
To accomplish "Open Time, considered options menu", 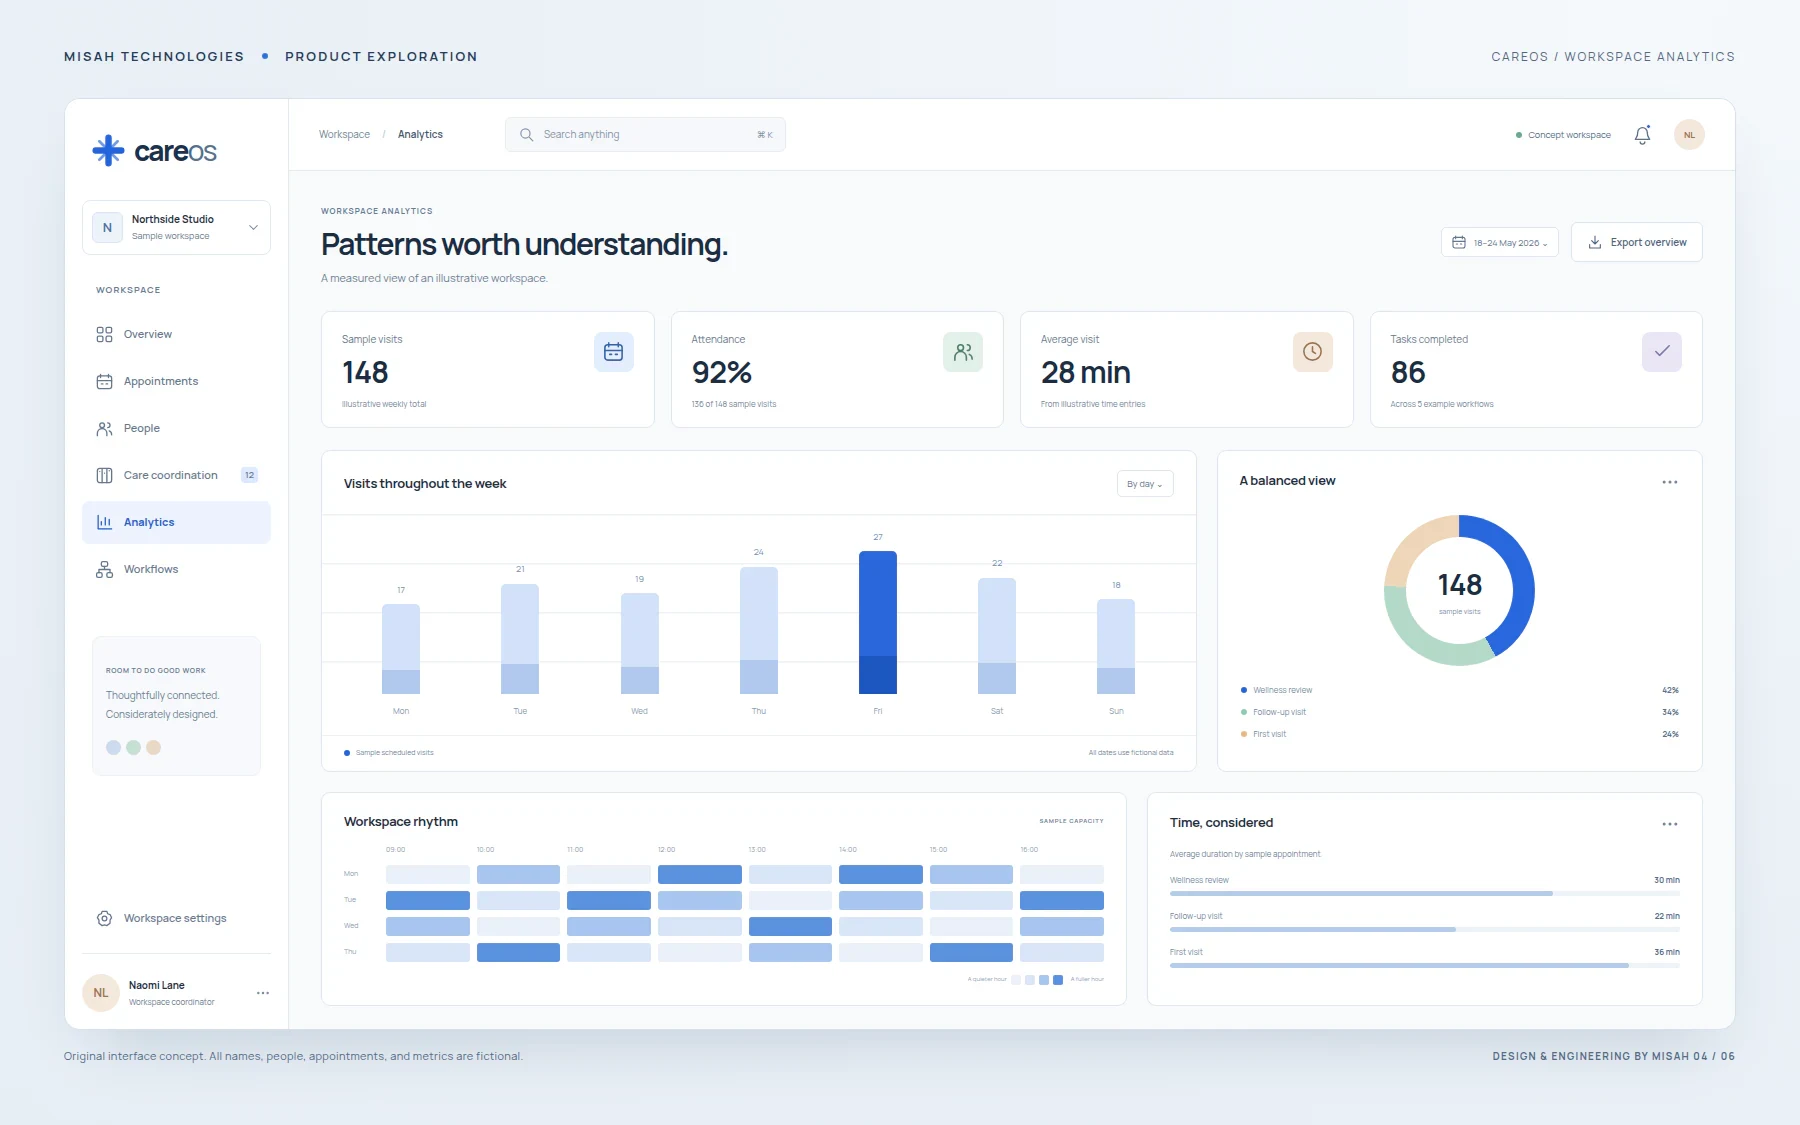I will point(1670,824).
